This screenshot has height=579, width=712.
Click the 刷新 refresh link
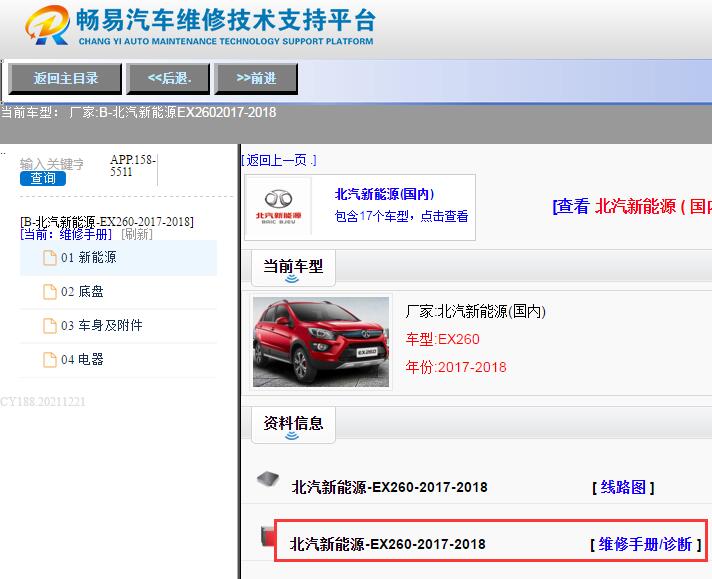point(137,234)
